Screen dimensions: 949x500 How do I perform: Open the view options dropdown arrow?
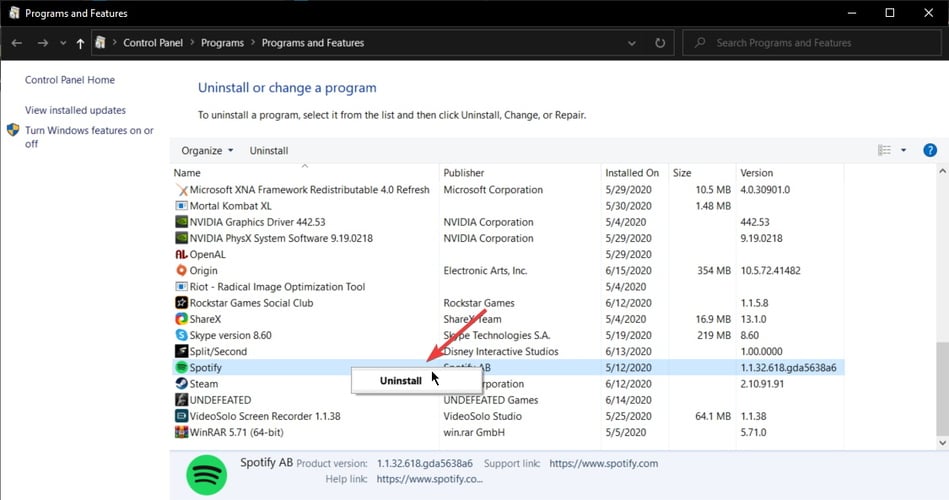tap(904, 150)
